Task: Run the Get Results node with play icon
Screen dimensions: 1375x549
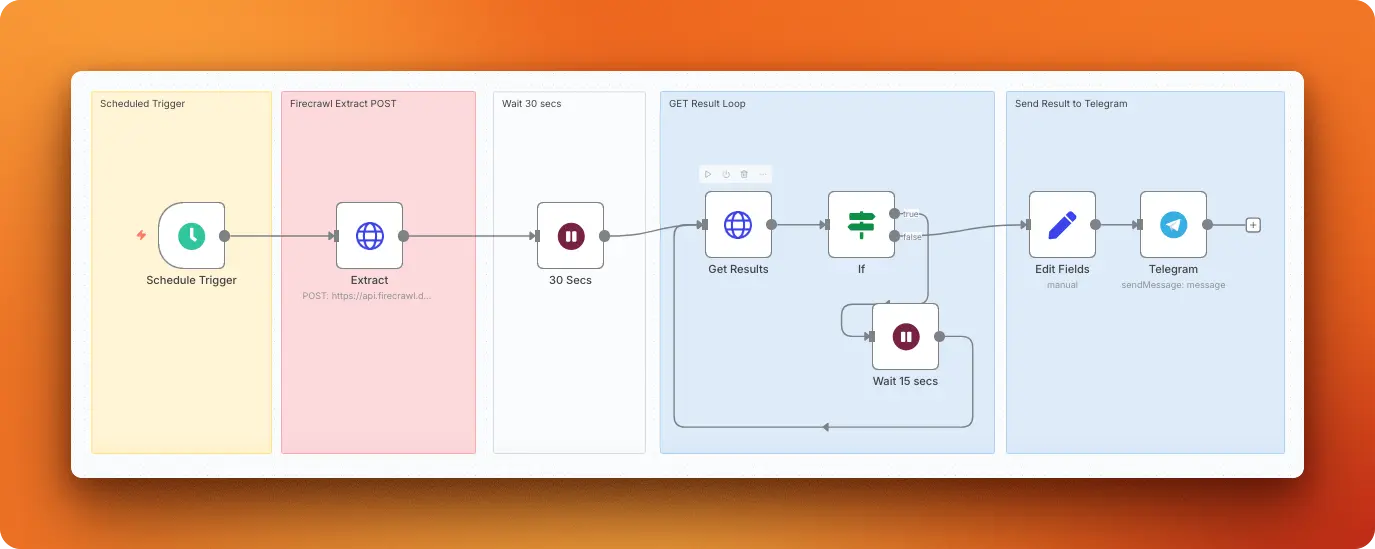Action: coord(709,174)
